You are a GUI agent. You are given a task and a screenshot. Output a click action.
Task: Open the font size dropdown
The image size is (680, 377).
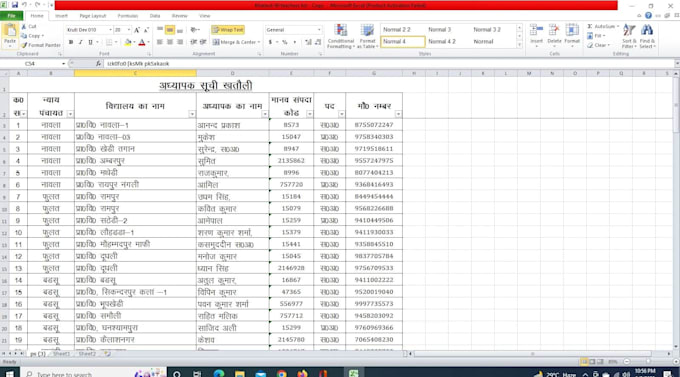129,30
